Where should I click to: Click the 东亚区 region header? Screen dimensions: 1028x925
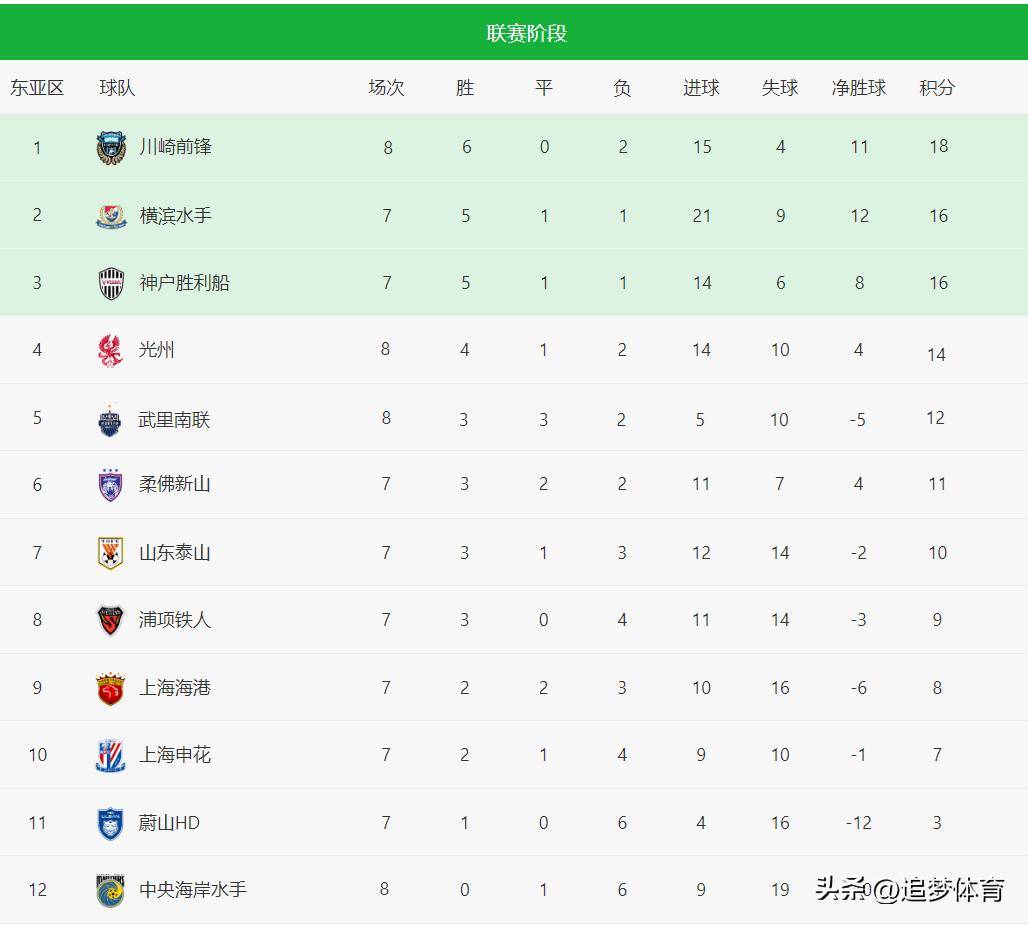pos(37,88)
